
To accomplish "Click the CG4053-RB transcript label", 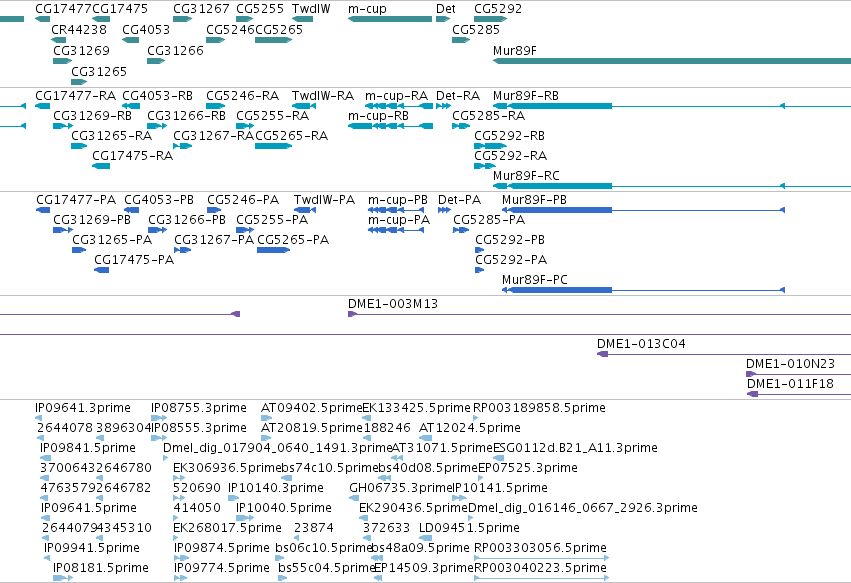I will 157,96.
